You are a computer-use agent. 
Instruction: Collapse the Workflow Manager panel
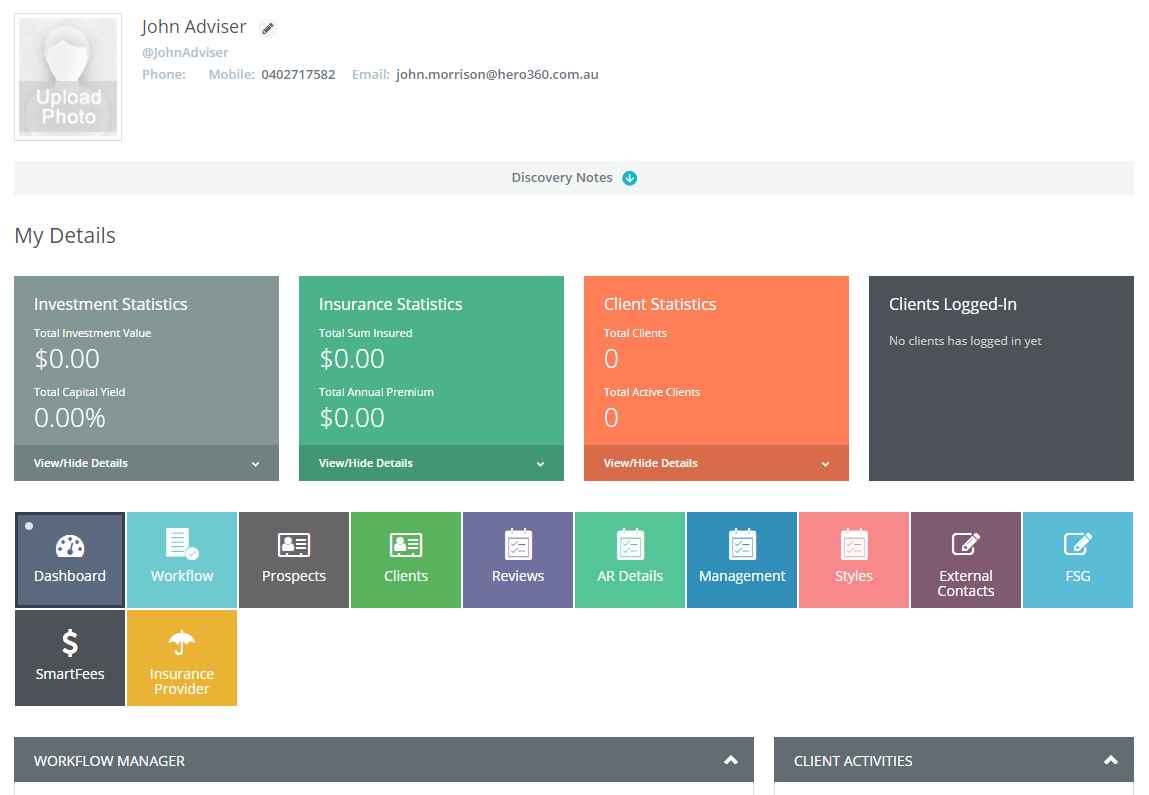coord(729,760)
